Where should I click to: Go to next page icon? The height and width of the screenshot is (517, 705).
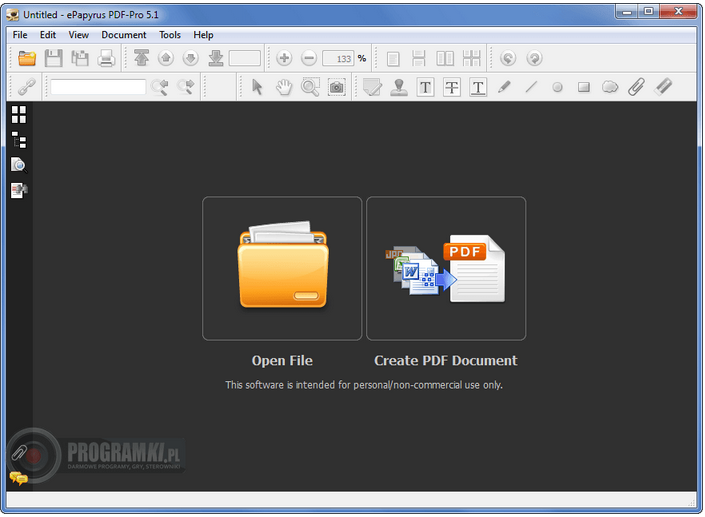tap(191, 58)
